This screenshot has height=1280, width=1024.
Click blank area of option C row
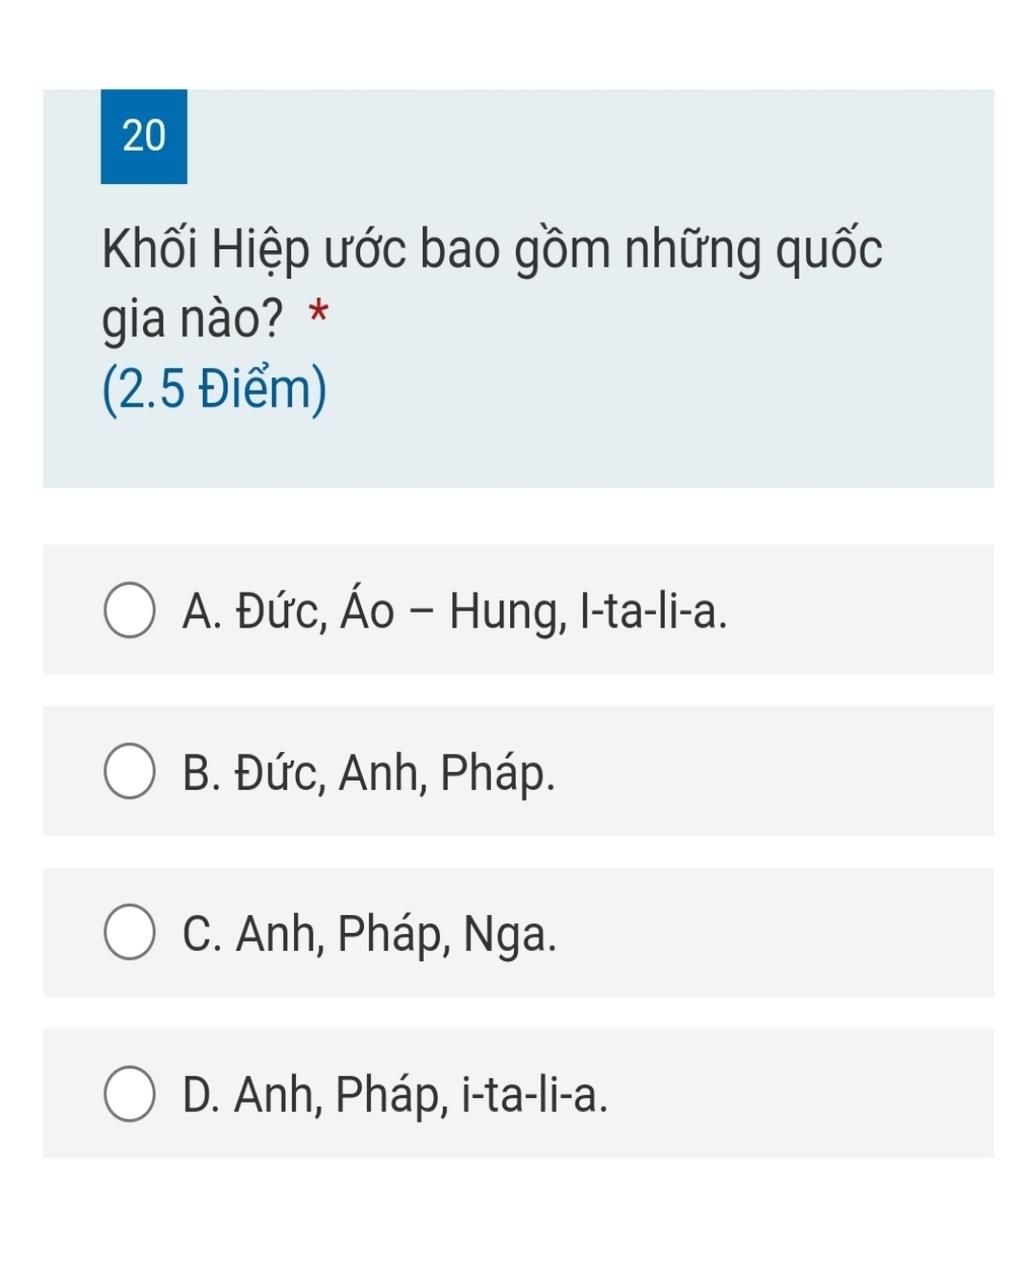tap(780, 934)
